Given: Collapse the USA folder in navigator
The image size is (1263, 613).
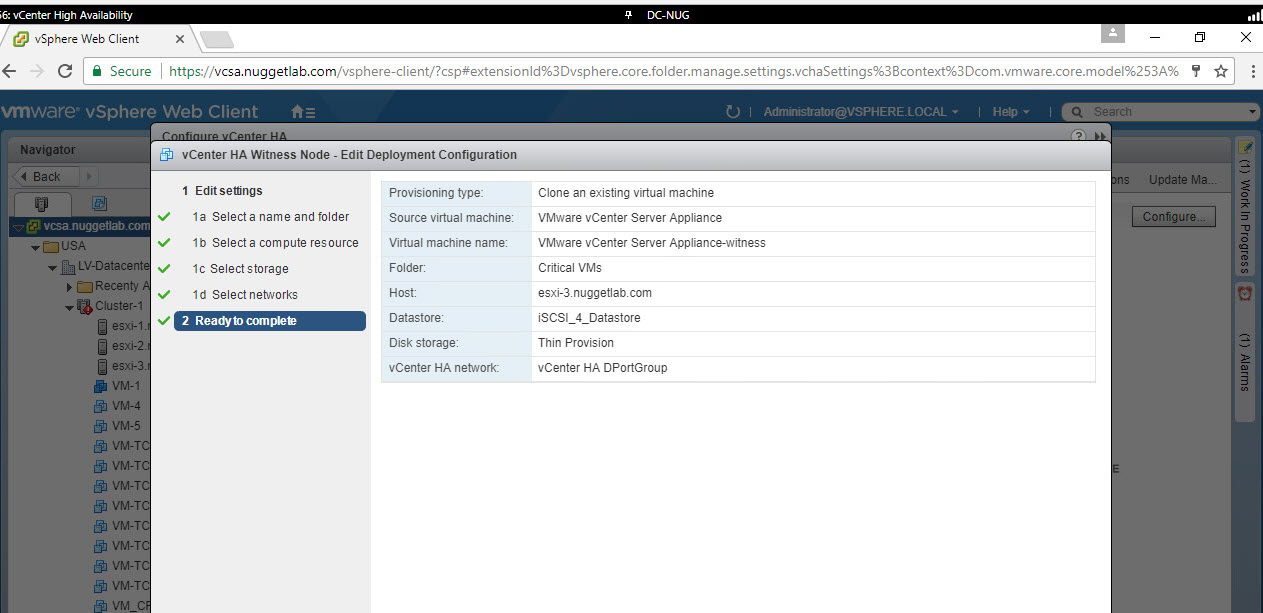Looking at the screenshot, I should tap(36, 247).
